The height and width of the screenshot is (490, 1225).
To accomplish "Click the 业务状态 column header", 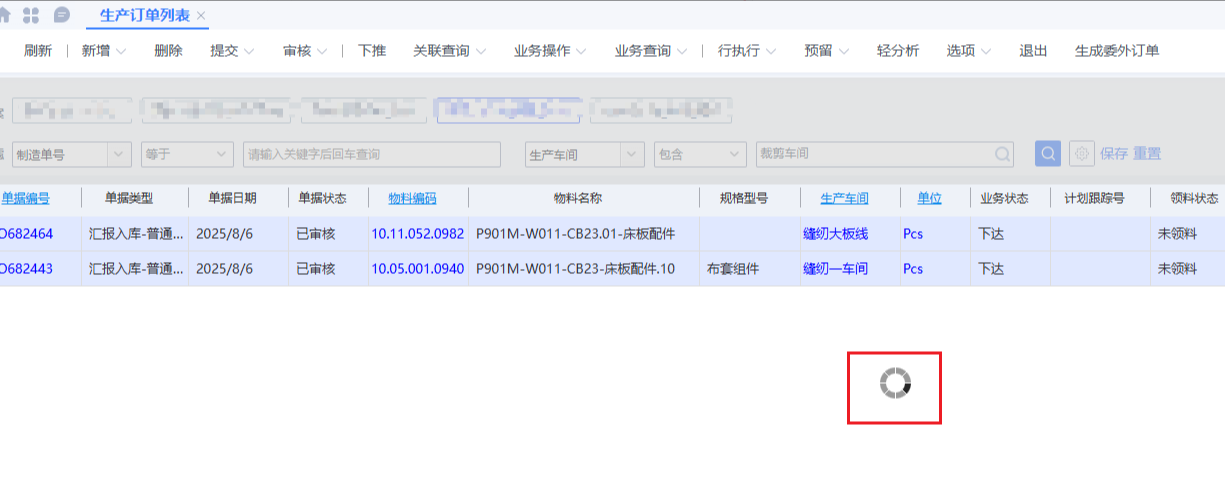I will [x=1005, y=198].
